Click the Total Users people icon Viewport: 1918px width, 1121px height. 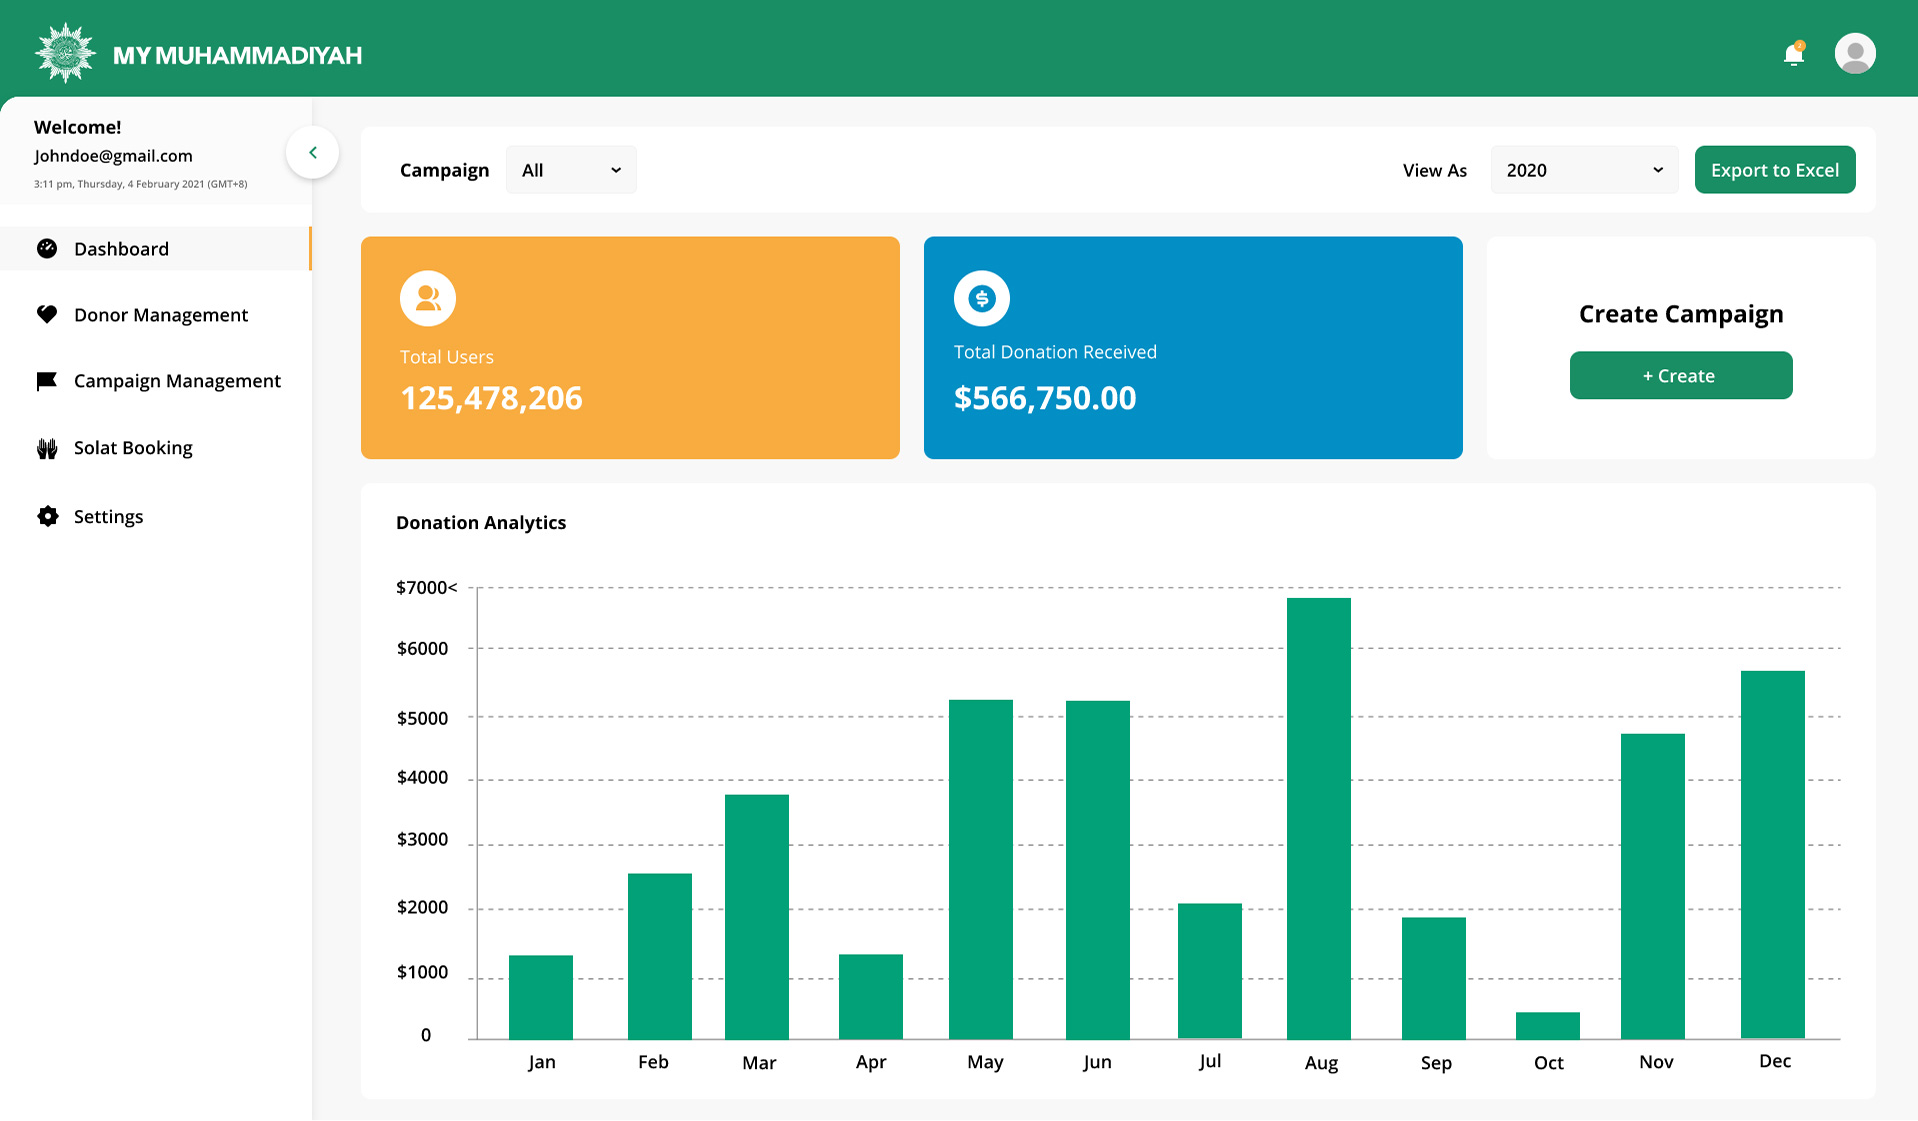(428, 298)
